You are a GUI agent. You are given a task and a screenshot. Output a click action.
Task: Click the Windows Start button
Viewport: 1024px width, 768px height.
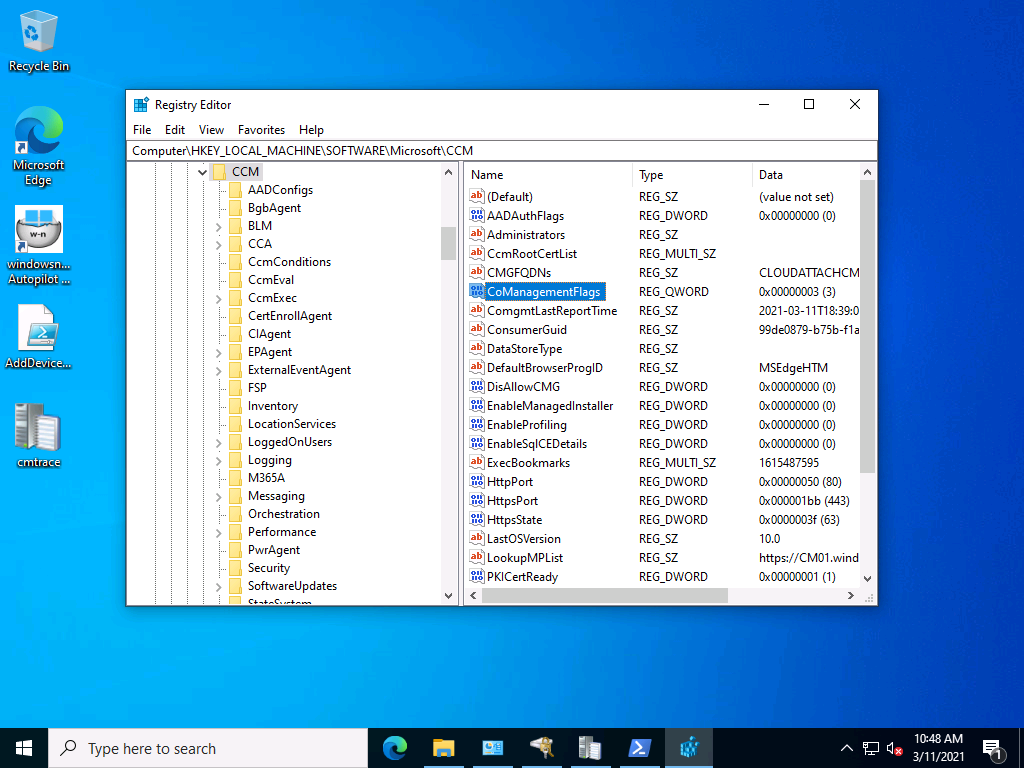pos(24,748)
